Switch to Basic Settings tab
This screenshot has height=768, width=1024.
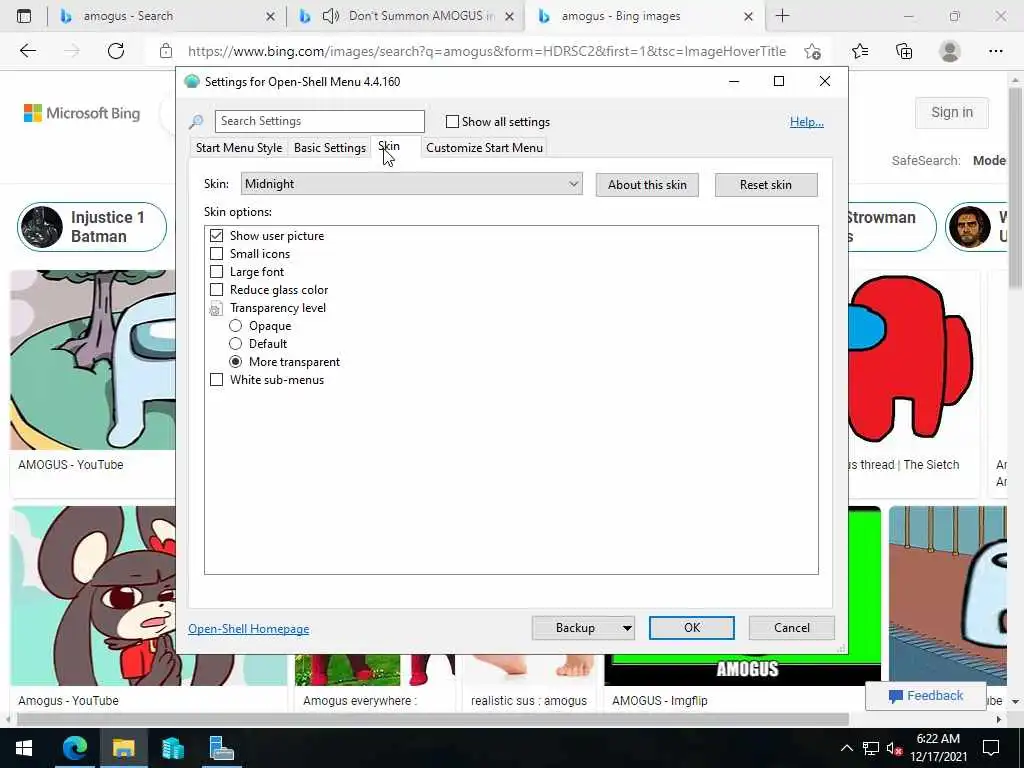coord(330,148)
